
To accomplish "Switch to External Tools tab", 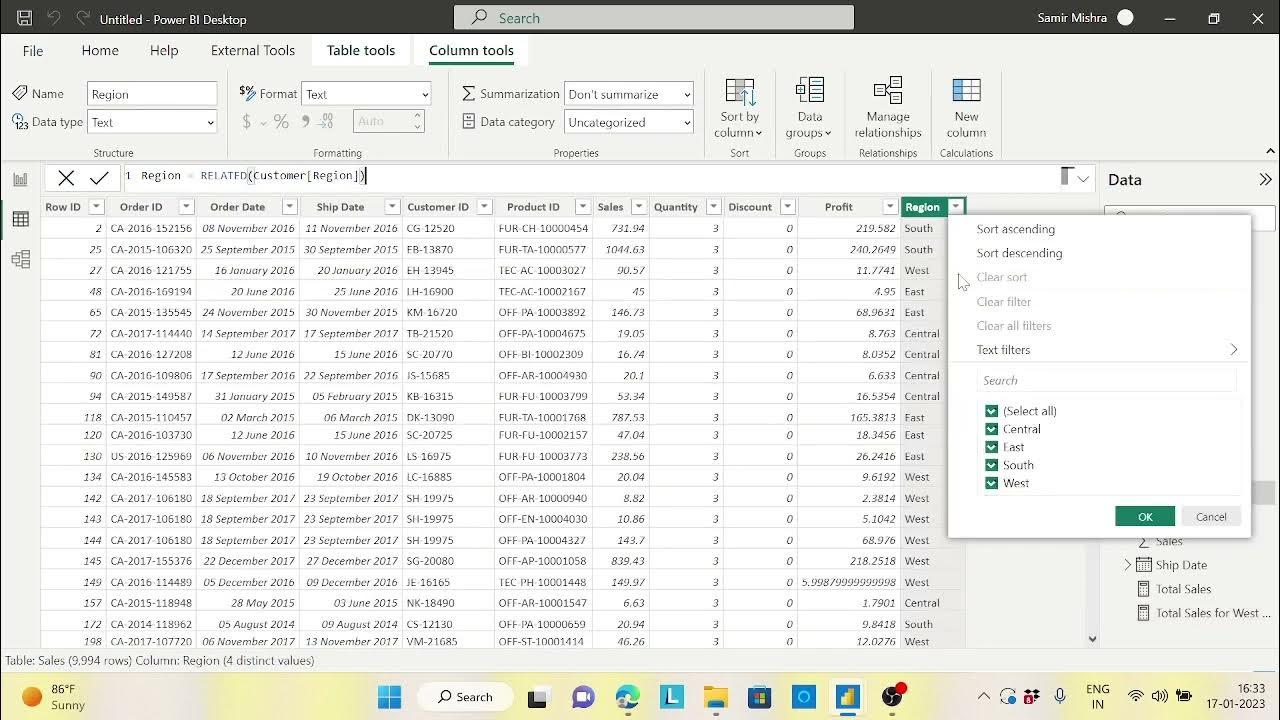I will point(253,50).
